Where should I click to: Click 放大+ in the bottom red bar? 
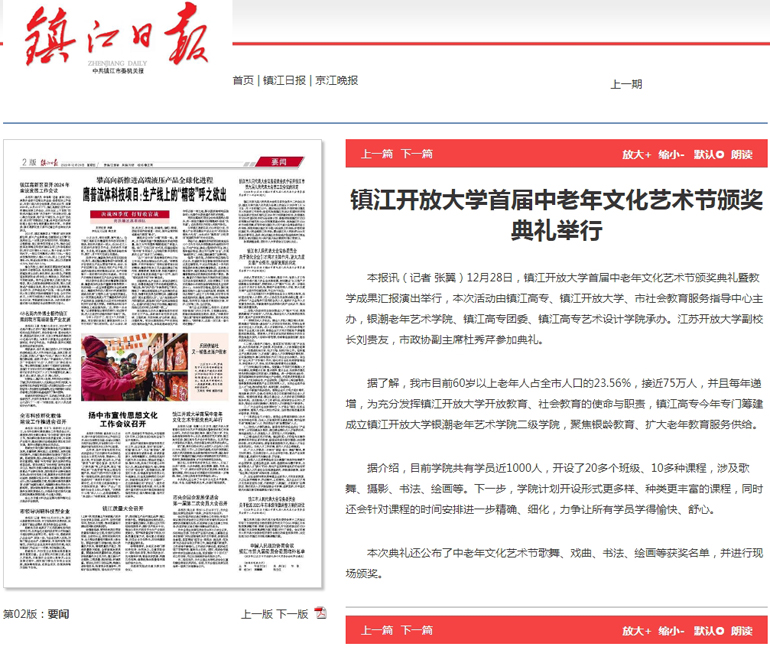(636, 630)
